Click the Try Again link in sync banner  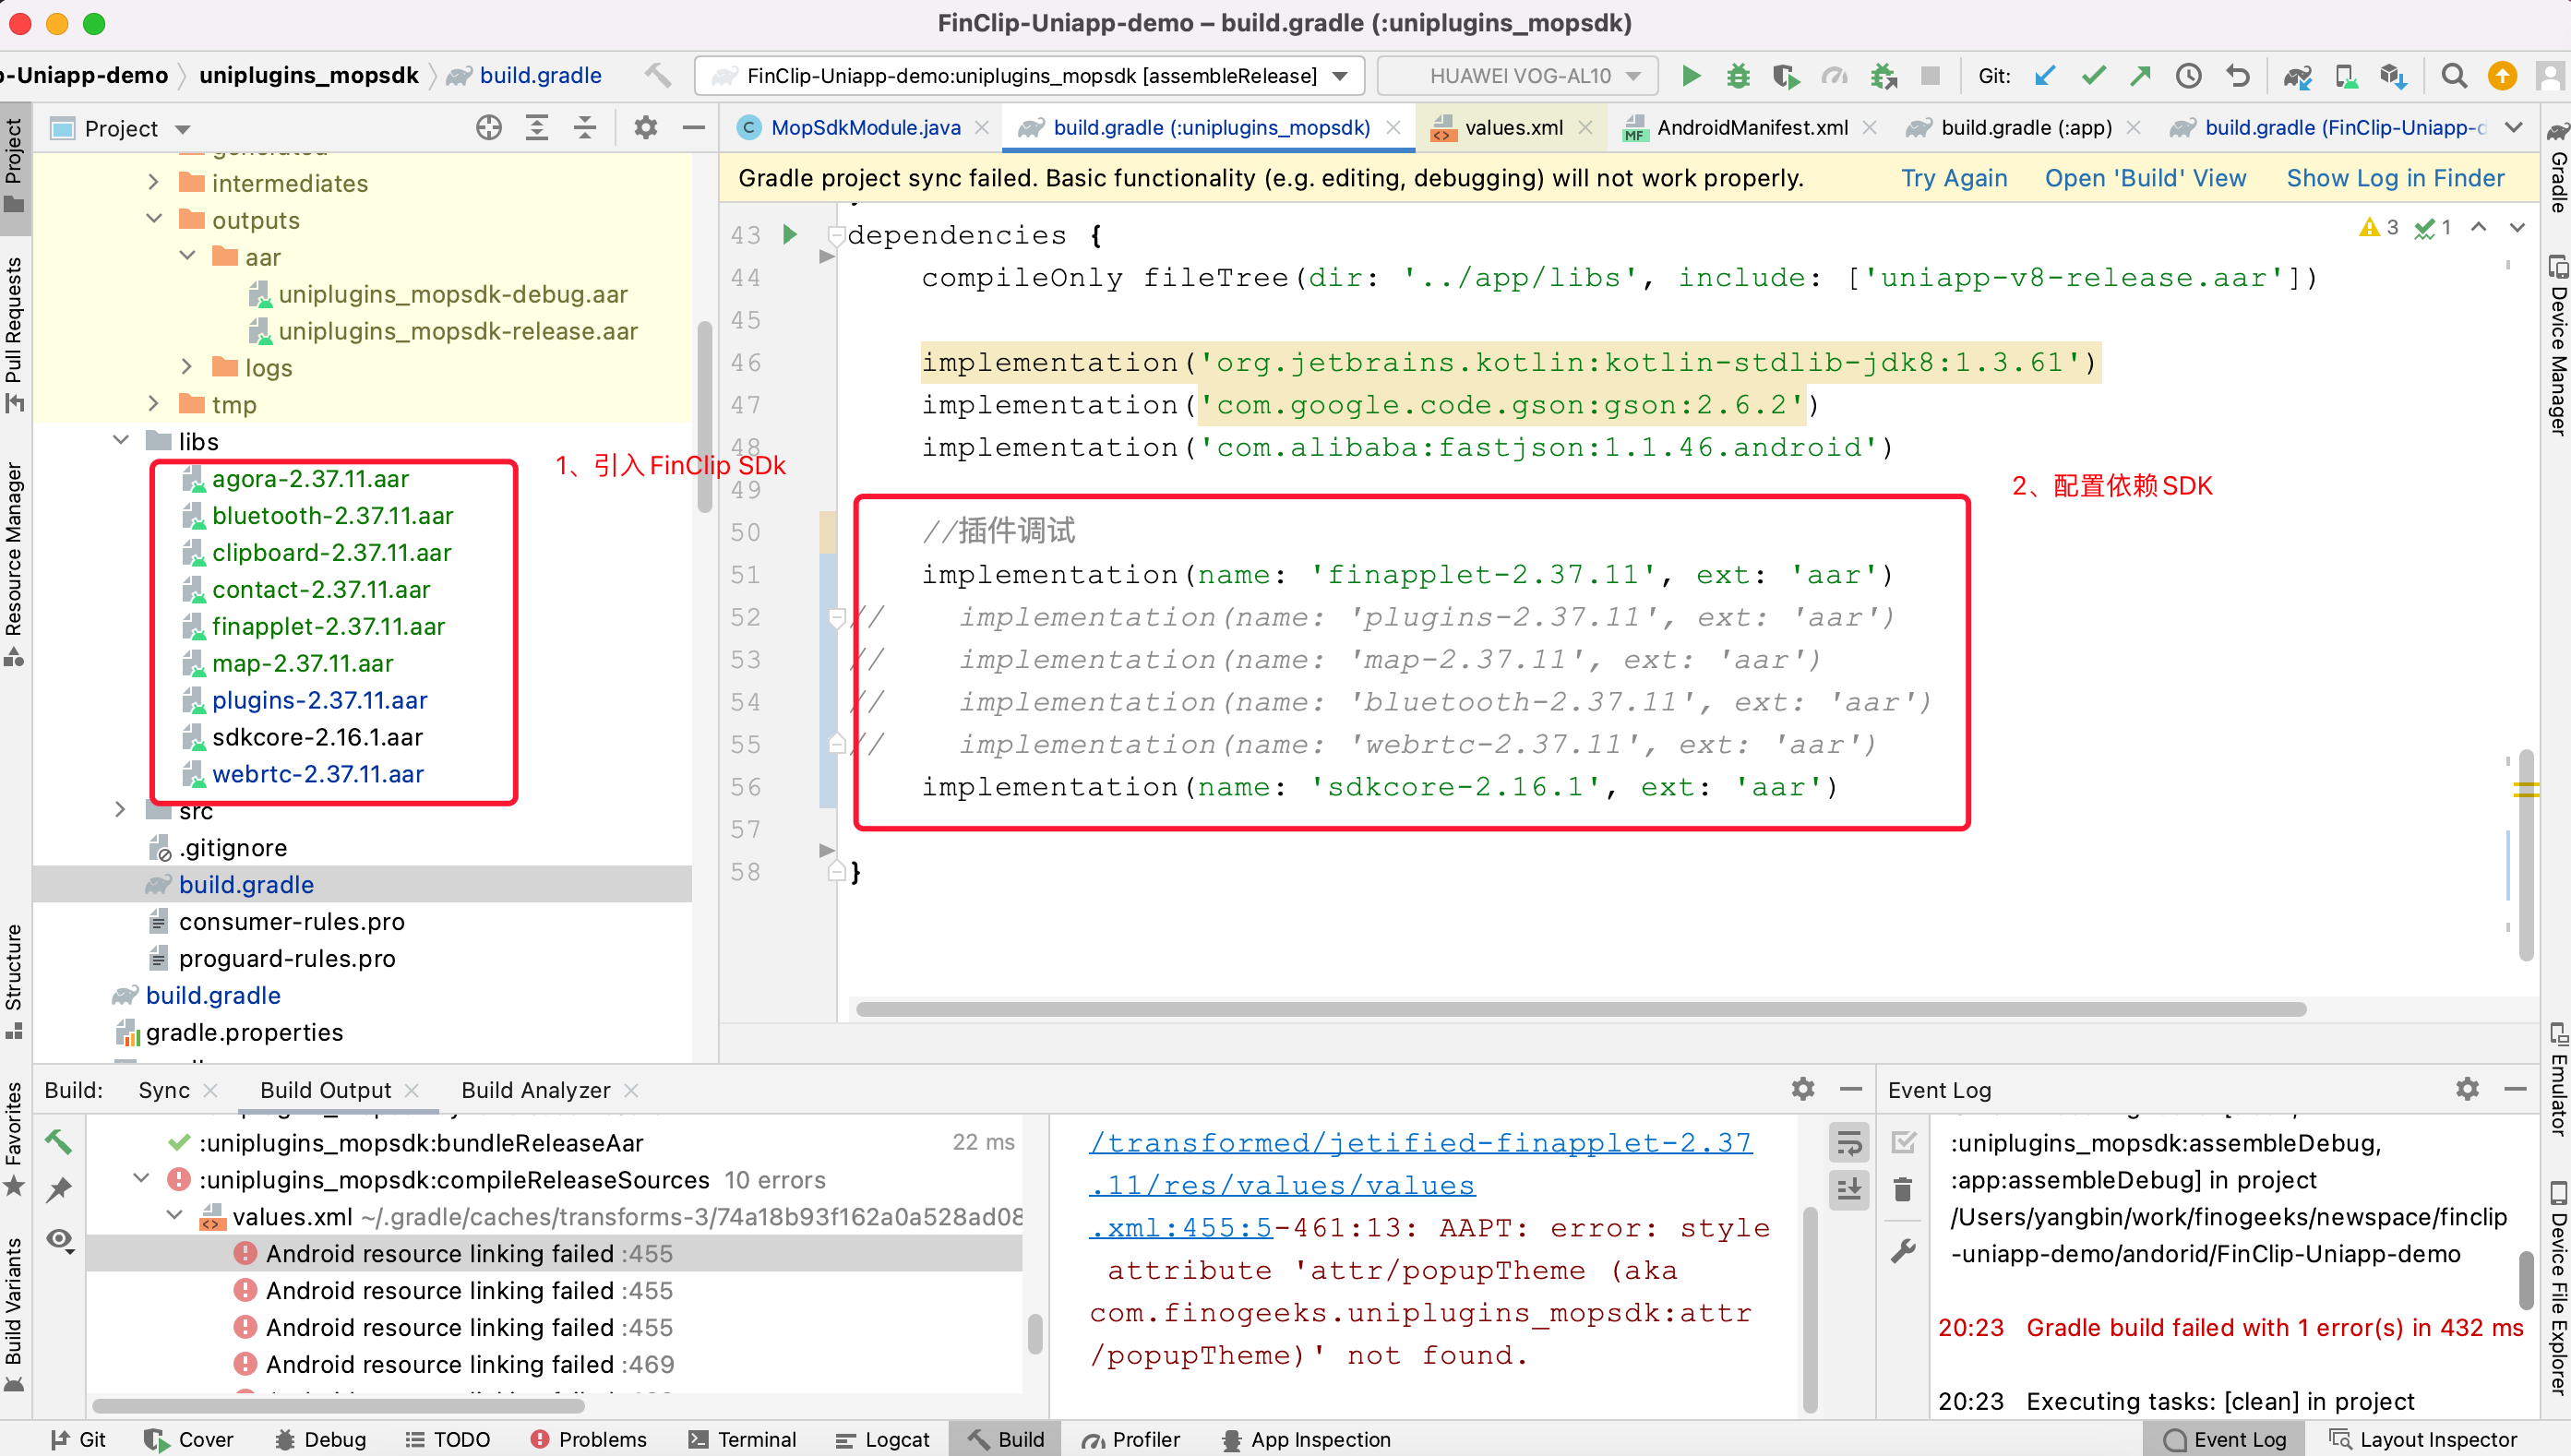coord(1953,178)
